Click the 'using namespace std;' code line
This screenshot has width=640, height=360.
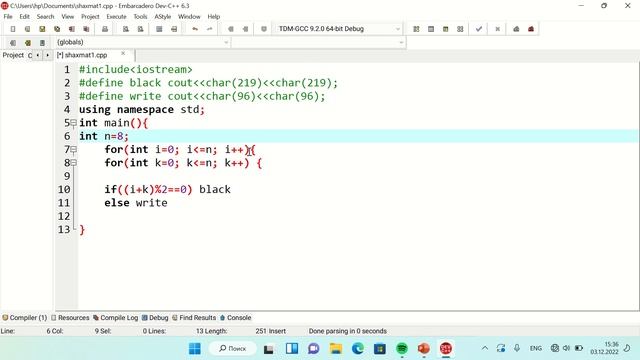142,109
